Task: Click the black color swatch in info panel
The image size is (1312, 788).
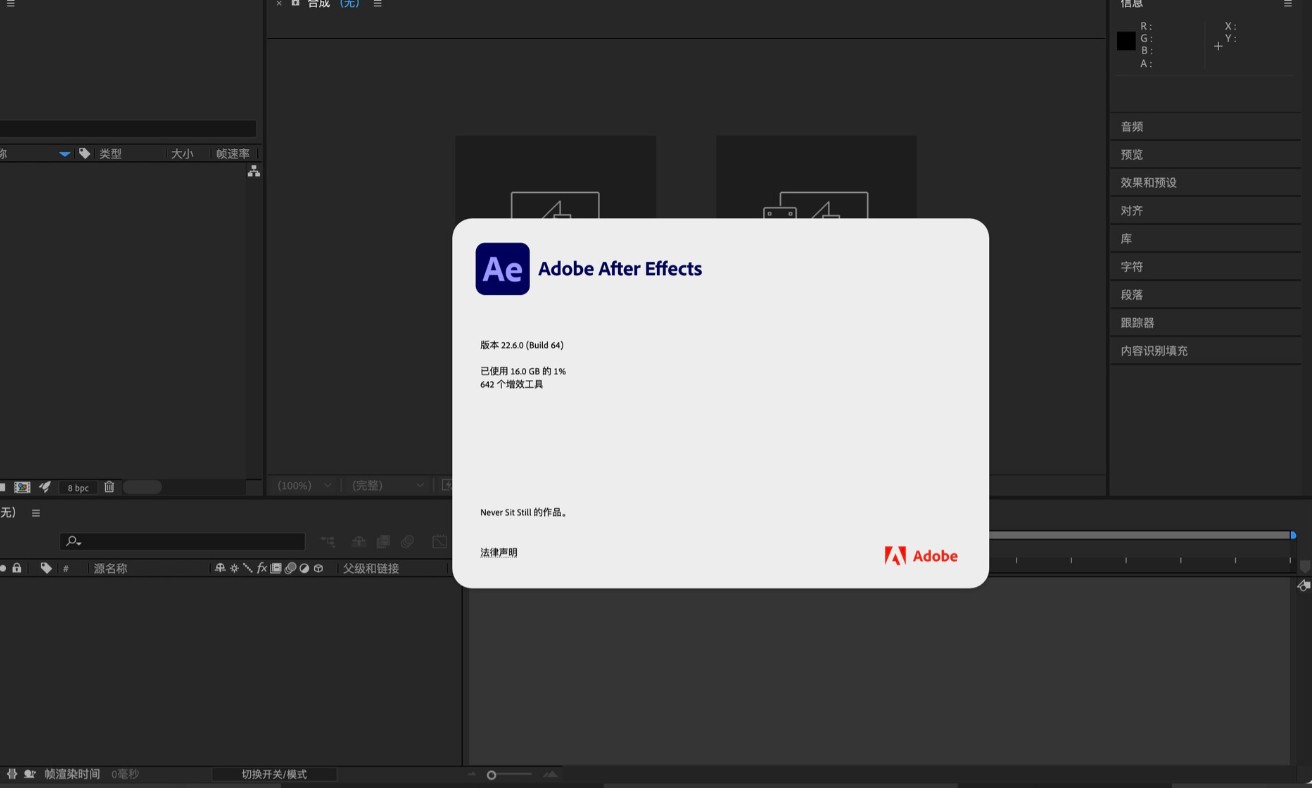Action: click(1126, 41)
